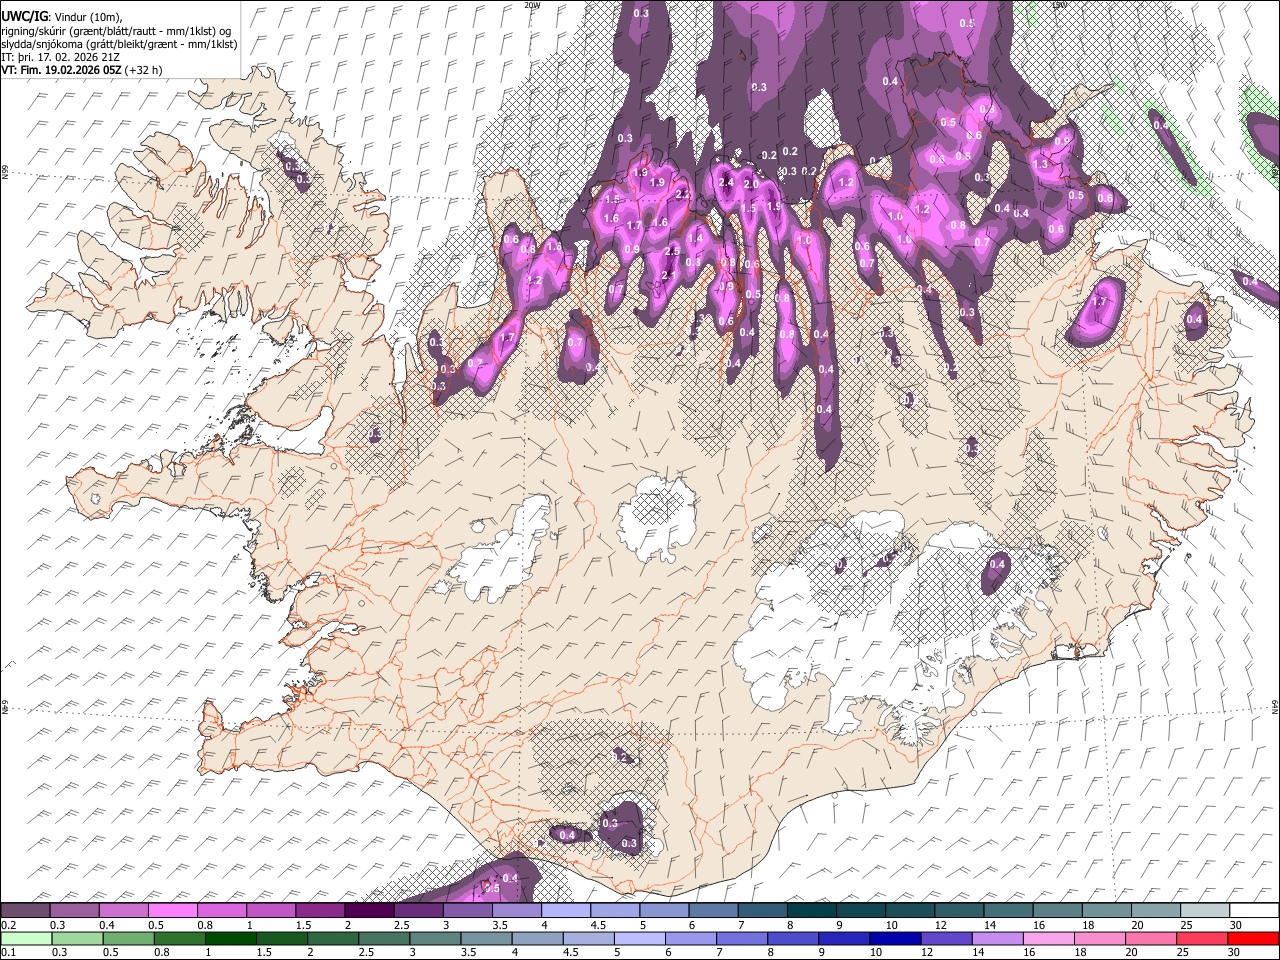1280x960 pixels.
Task: Click the 2.1 precipitation value on the map
Action: point(668,275)
